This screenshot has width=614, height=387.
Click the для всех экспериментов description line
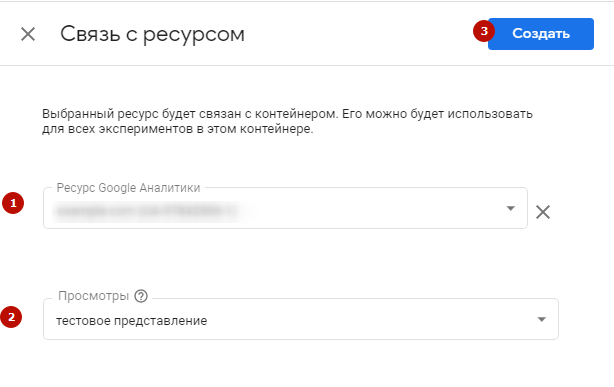click(177, 129)
